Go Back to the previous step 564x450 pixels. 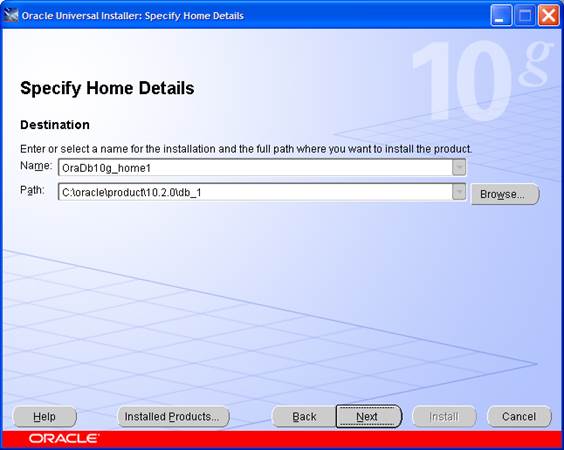[x=304, y=417]
